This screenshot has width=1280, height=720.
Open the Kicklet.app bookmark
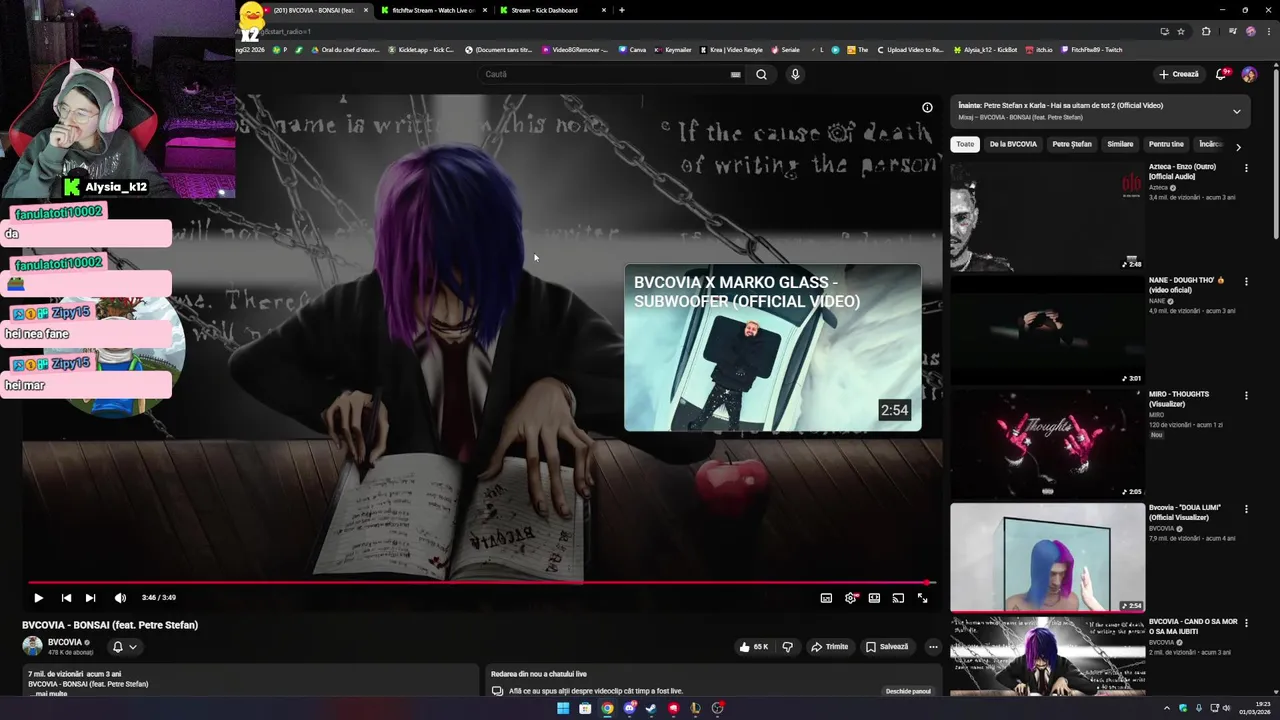tap(420, 49)
